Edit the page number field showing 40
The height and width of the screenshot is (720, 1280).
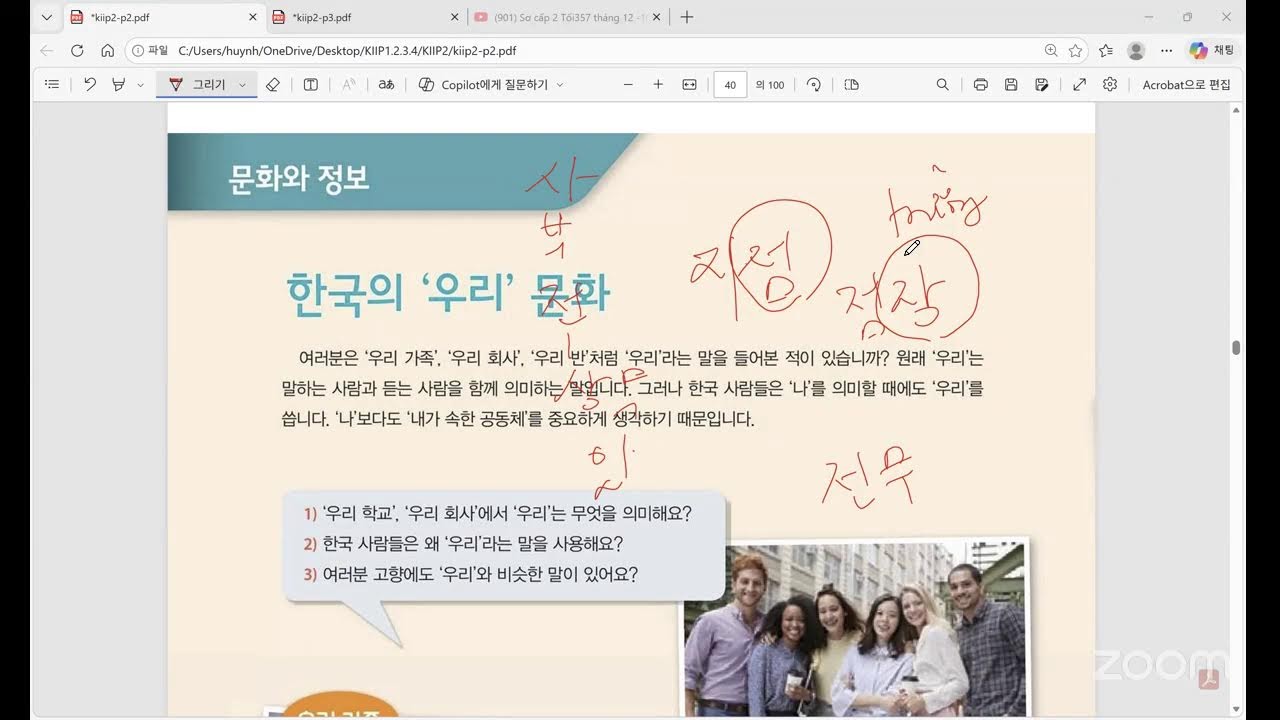click(x=730, y=85)
